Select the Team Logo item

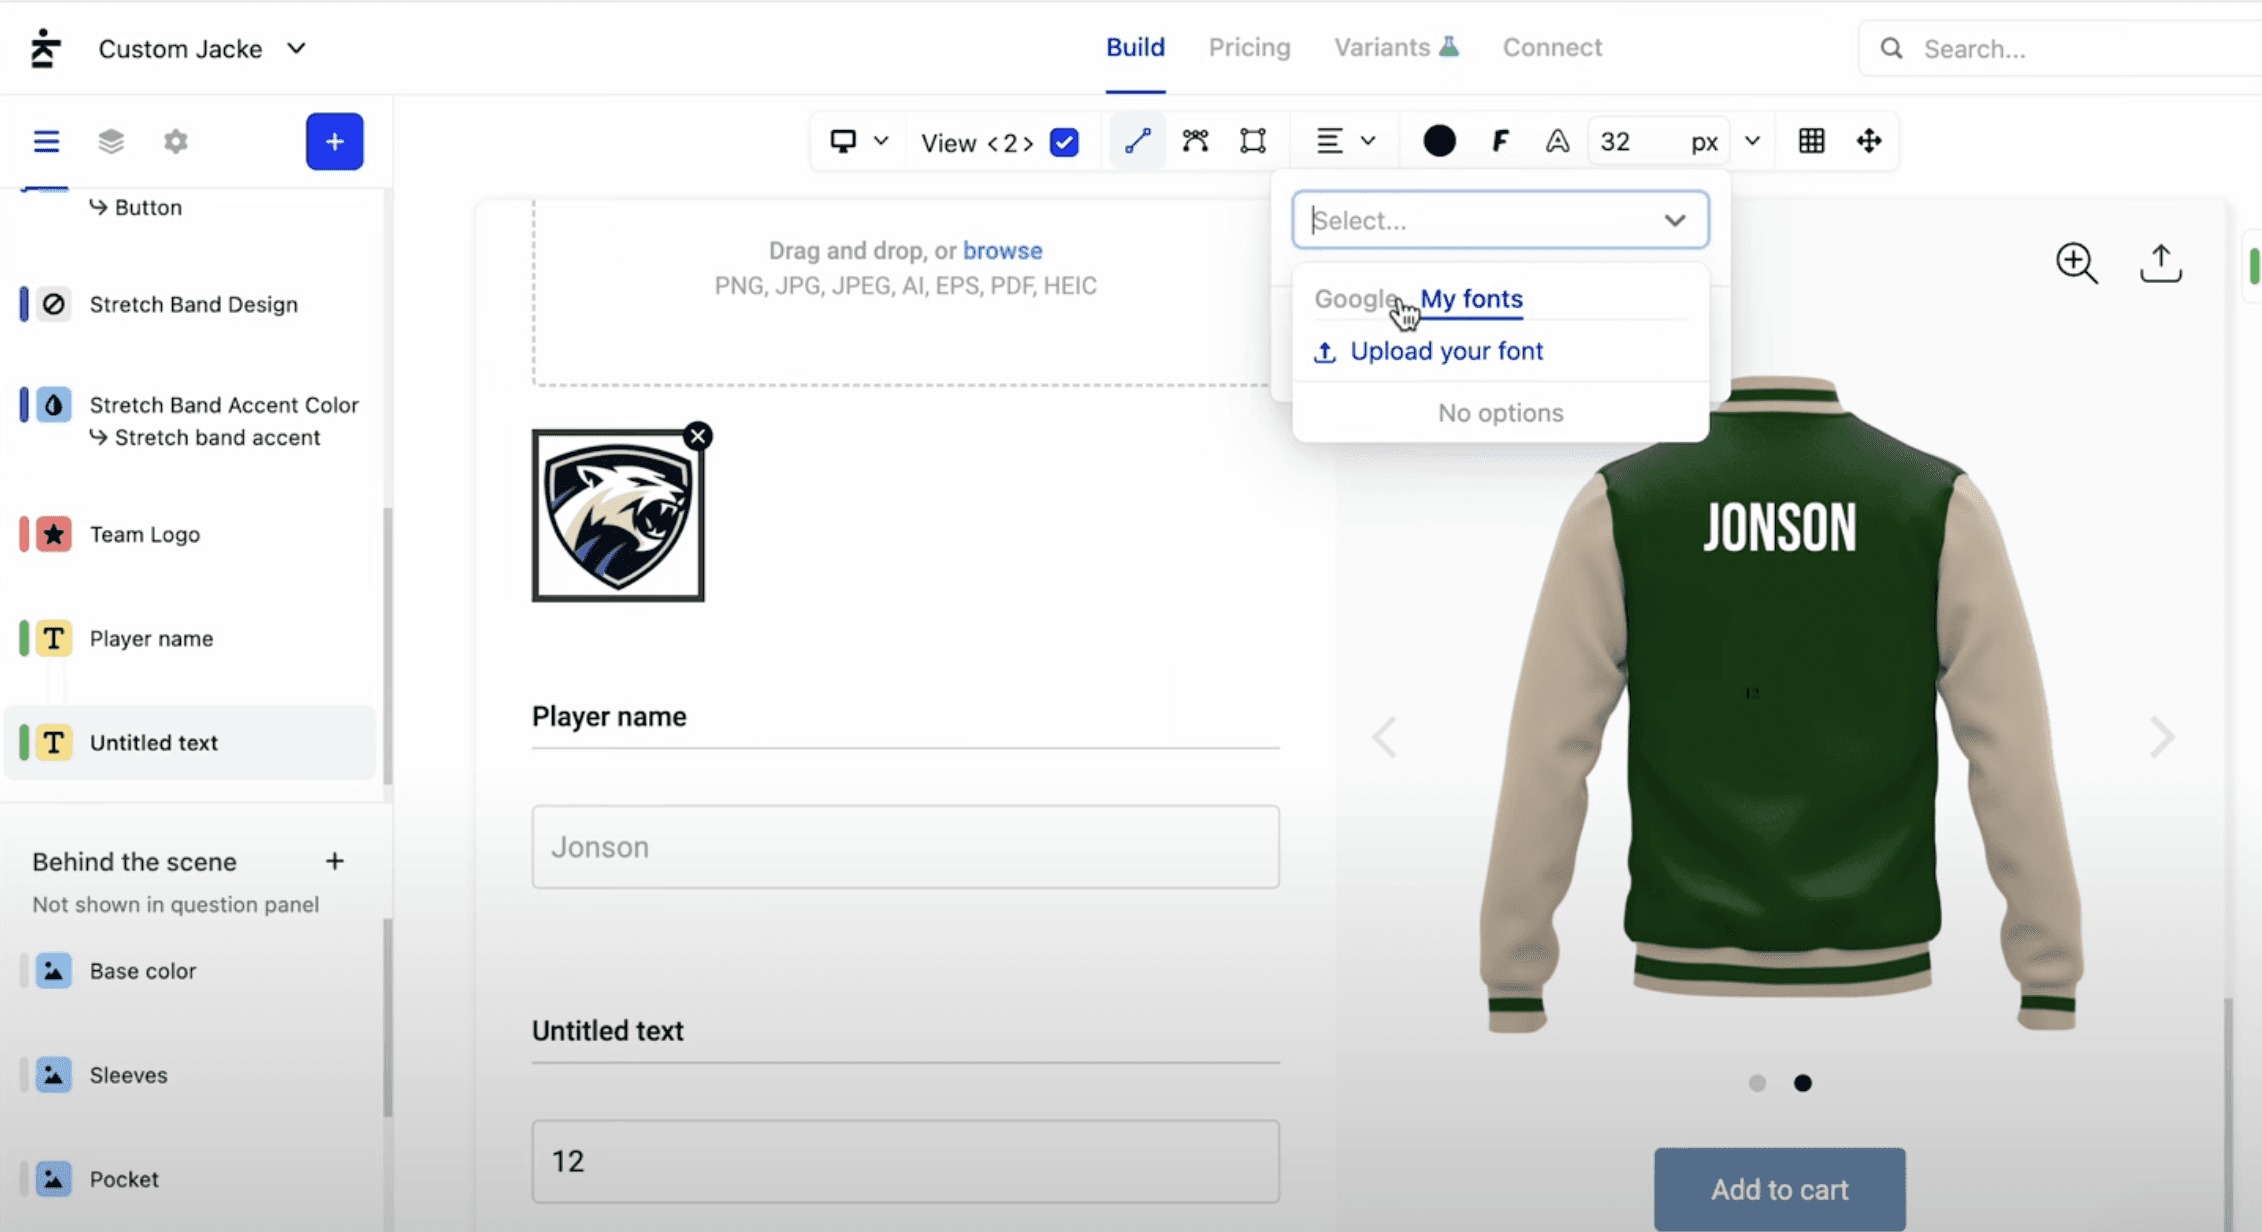(144, 534)
